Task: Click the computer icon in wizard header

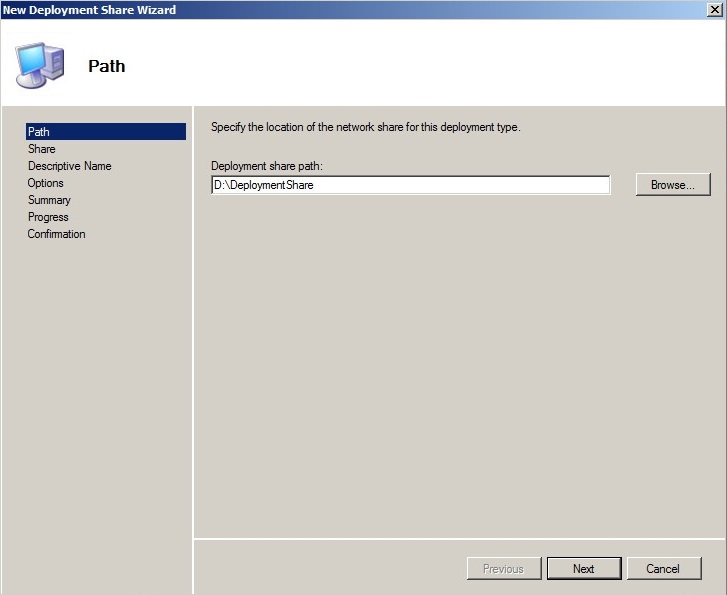Action: point(39,65)
